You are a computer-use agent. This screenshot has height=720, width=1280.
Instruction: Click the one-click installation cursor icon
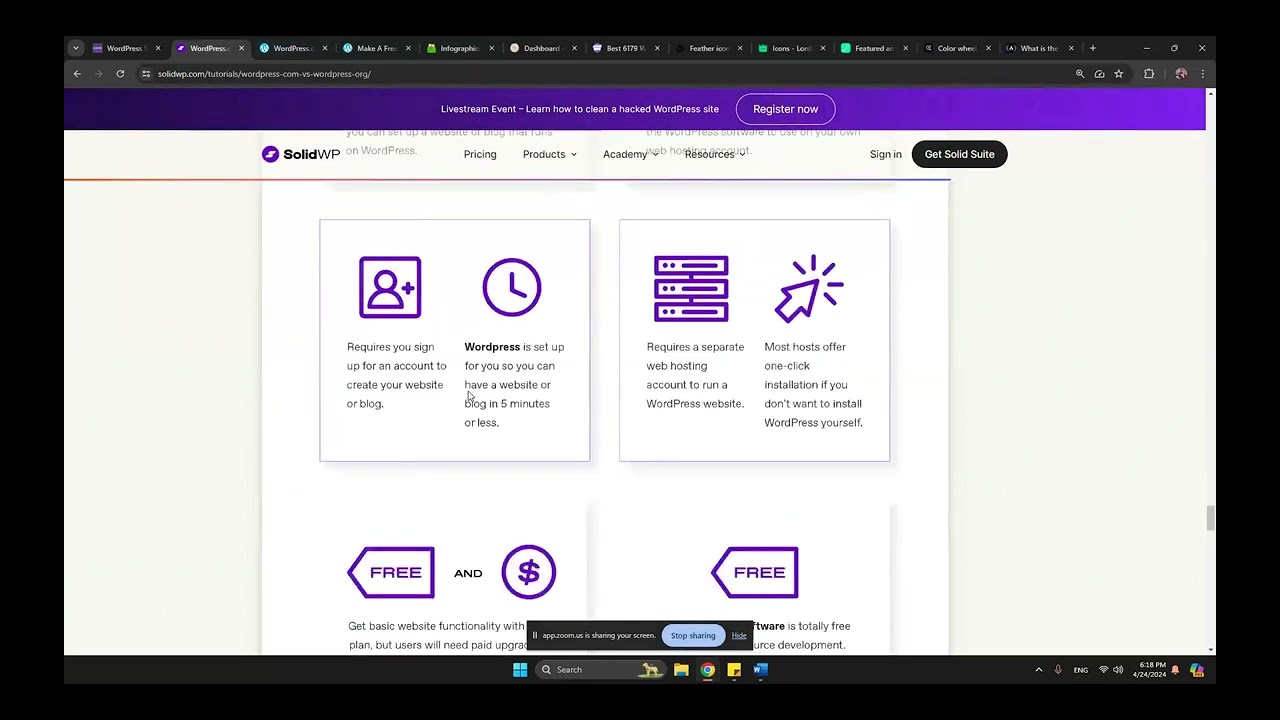[x=809, y=288]
